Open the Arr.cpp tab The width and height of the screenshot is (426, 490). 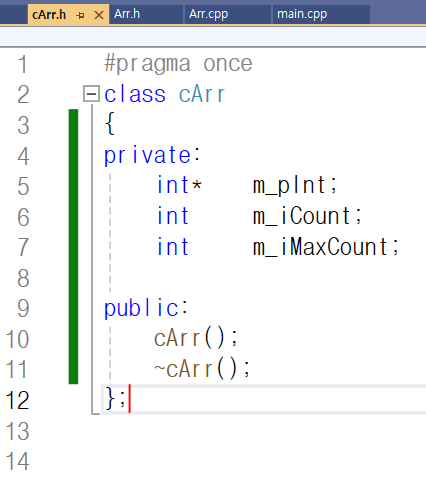(x=228, y=14)
